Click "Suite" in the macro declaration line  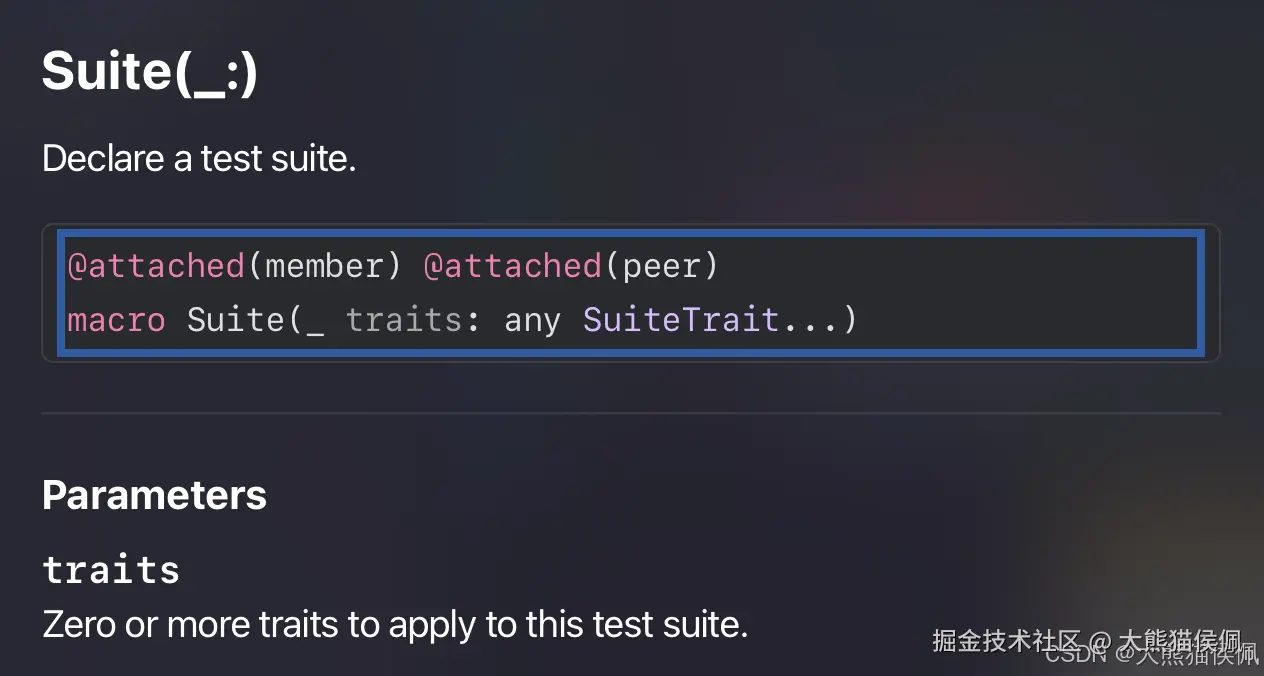click(x=236, y=320)
